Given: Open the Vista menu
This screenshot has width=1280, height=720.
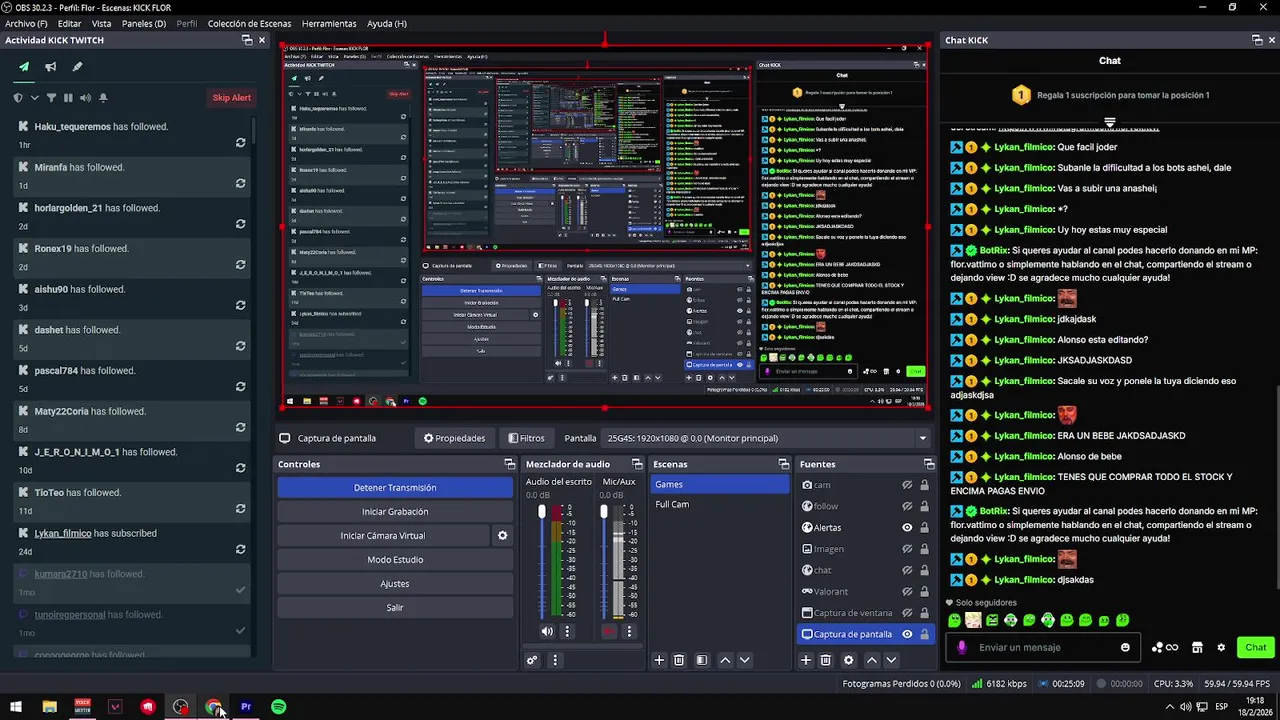Looking at the screenshot, I should point(101,23).
